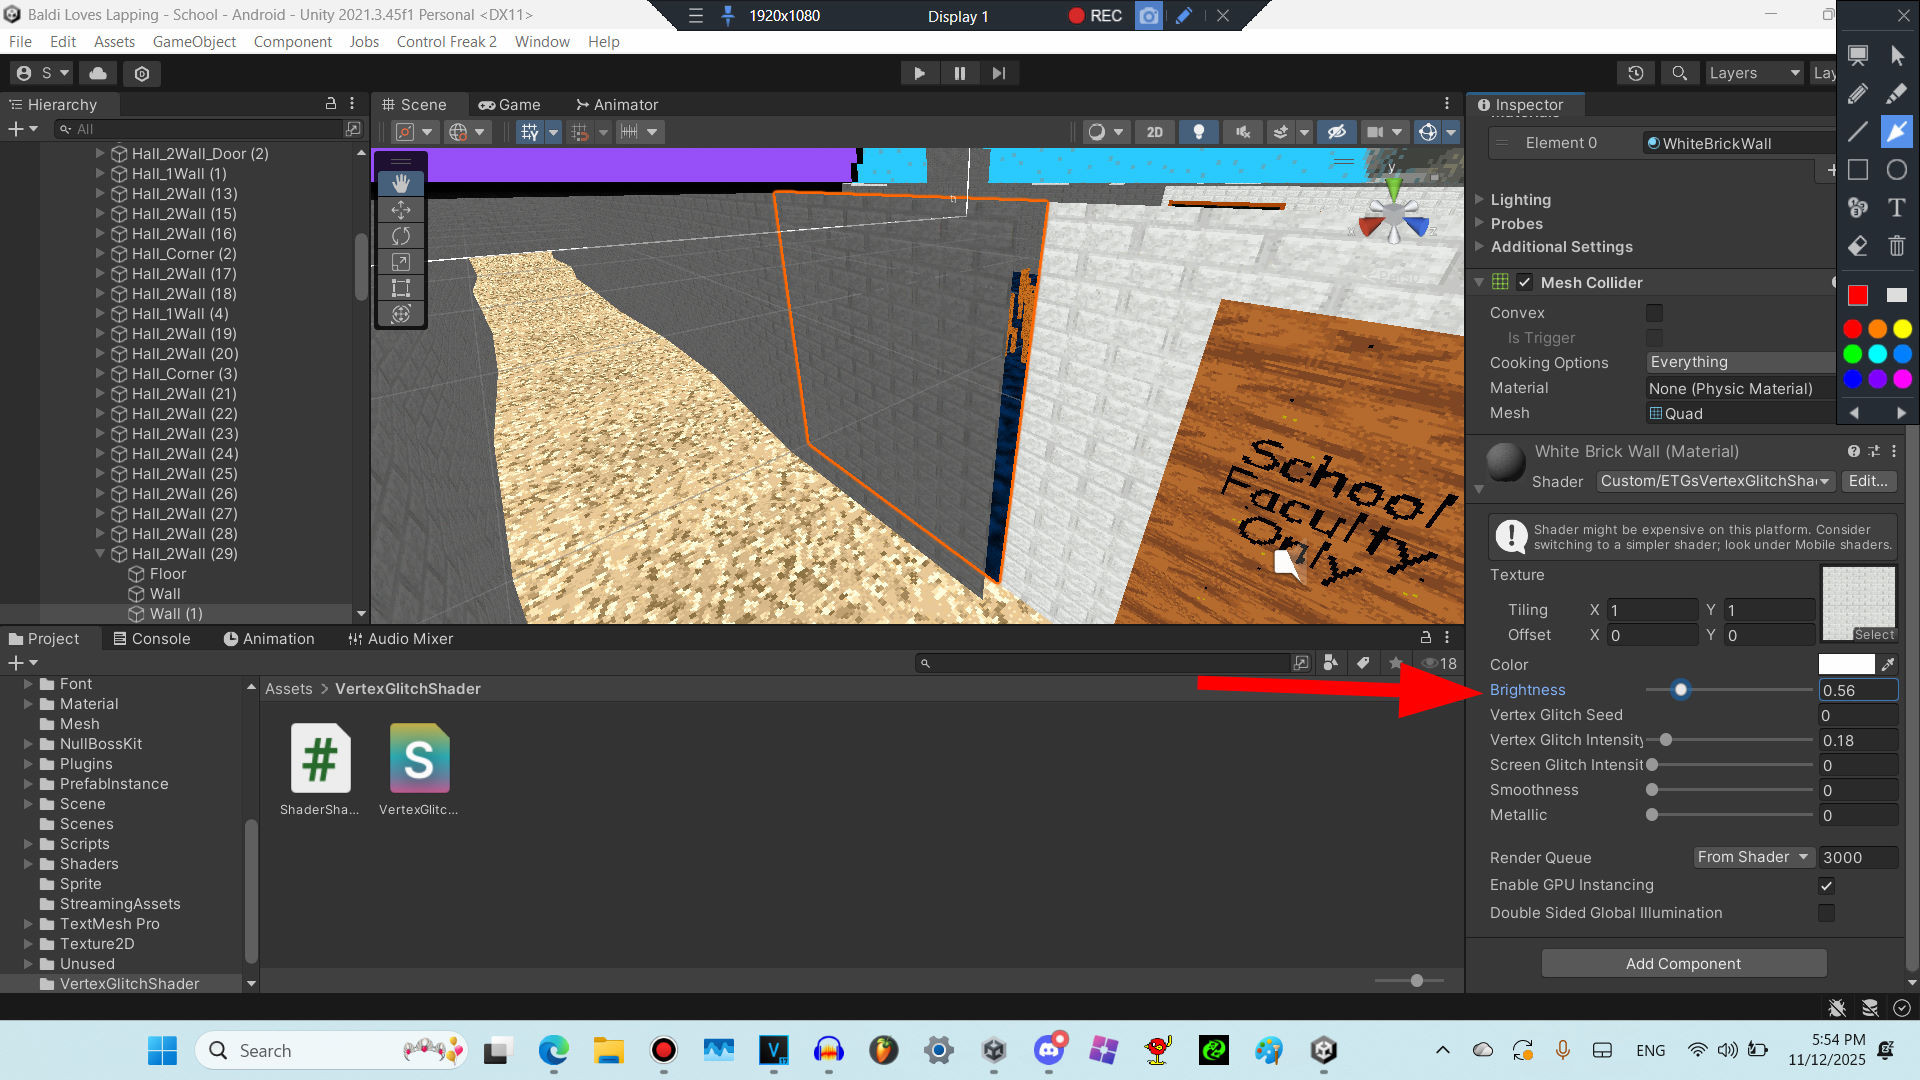The width and height of the screenshot is (1920, 1080).
Task: Click the camera capture icon in the recording bar
Action: coord(1148,16)
